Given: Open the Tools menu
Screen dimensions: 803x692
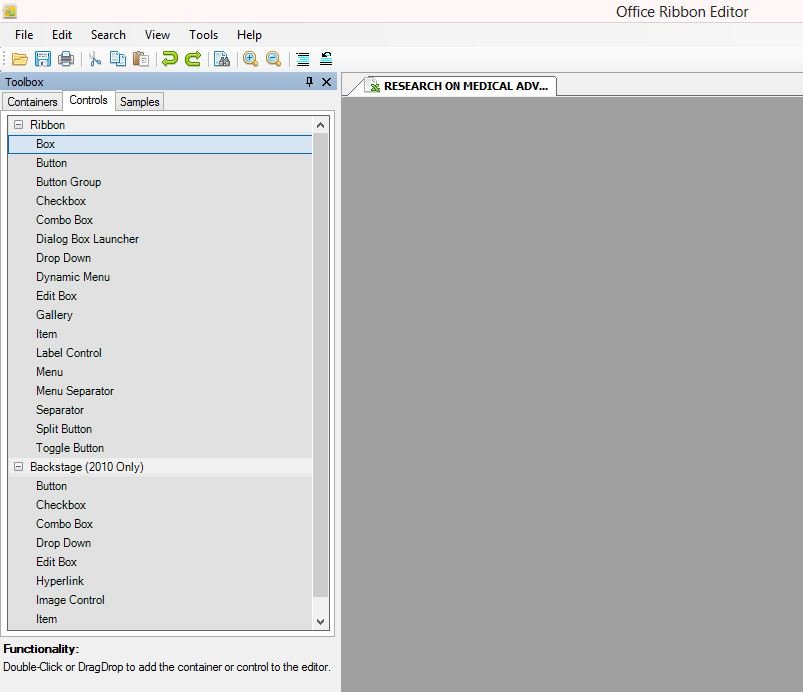Looking at the screenshot, I should 203,34.
